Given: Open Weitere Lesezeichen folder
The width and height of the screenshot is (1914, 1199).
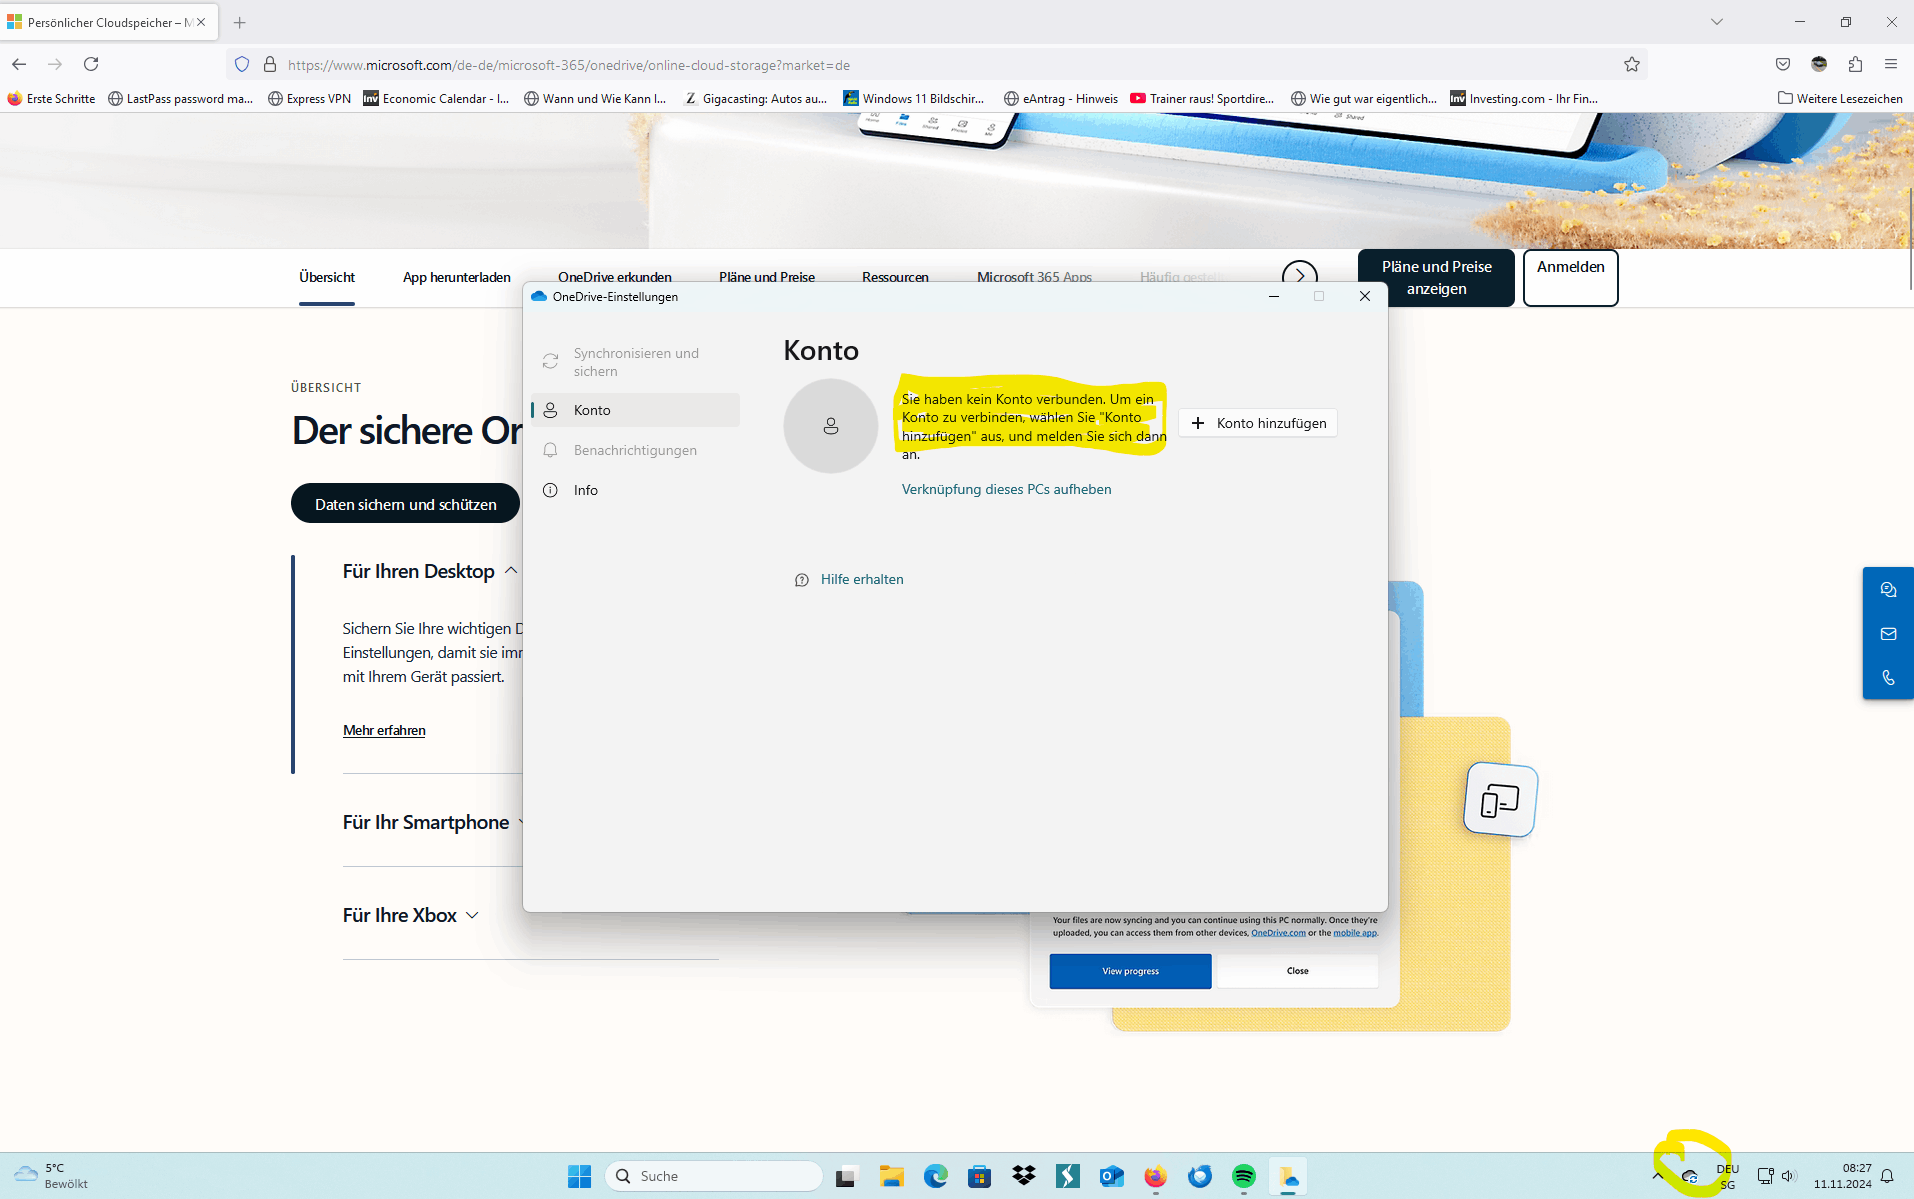Looking at the screenshot, I should [x=1840, y=98].
